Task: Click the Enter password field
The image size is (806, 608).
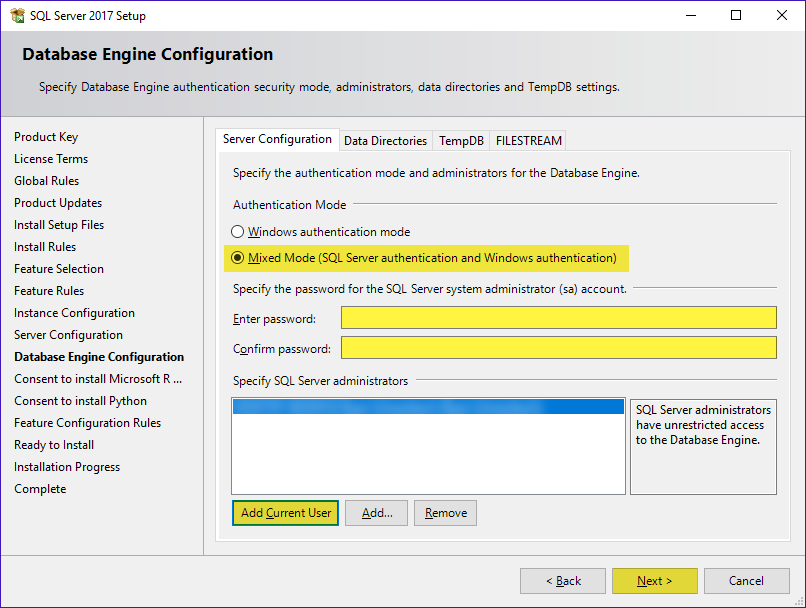Action: (x=559, y=318)
